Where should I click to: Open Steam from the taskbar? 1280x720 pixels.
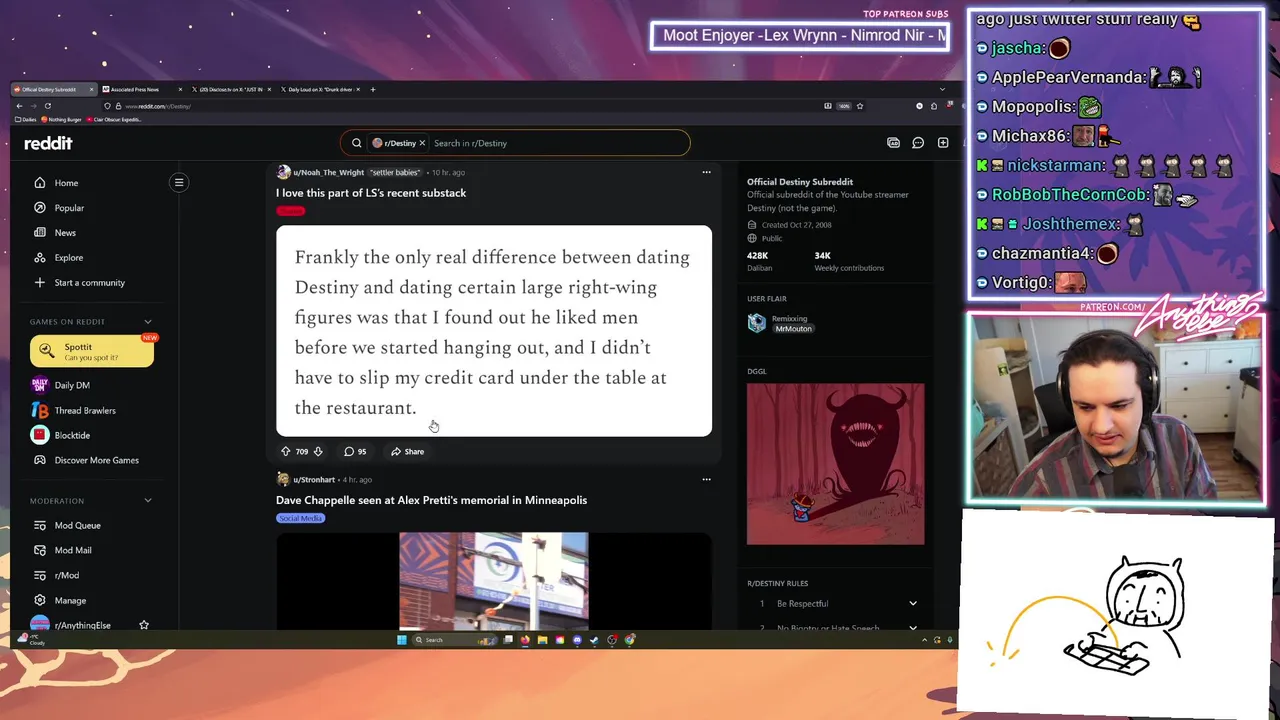point(594,640)
